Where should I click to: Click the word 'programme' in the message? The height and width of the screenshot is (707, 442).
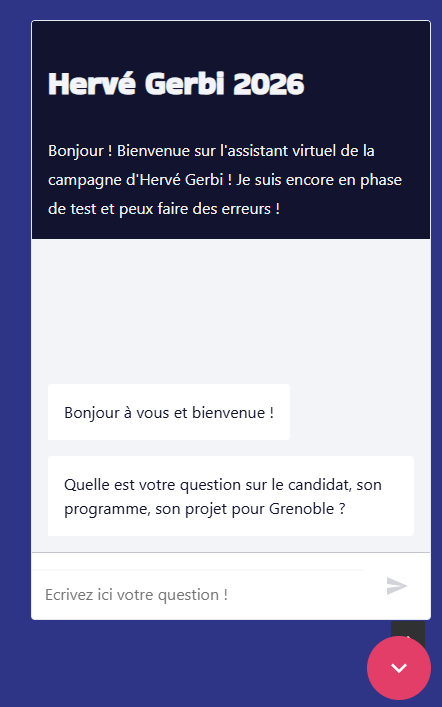coord(106,509)
